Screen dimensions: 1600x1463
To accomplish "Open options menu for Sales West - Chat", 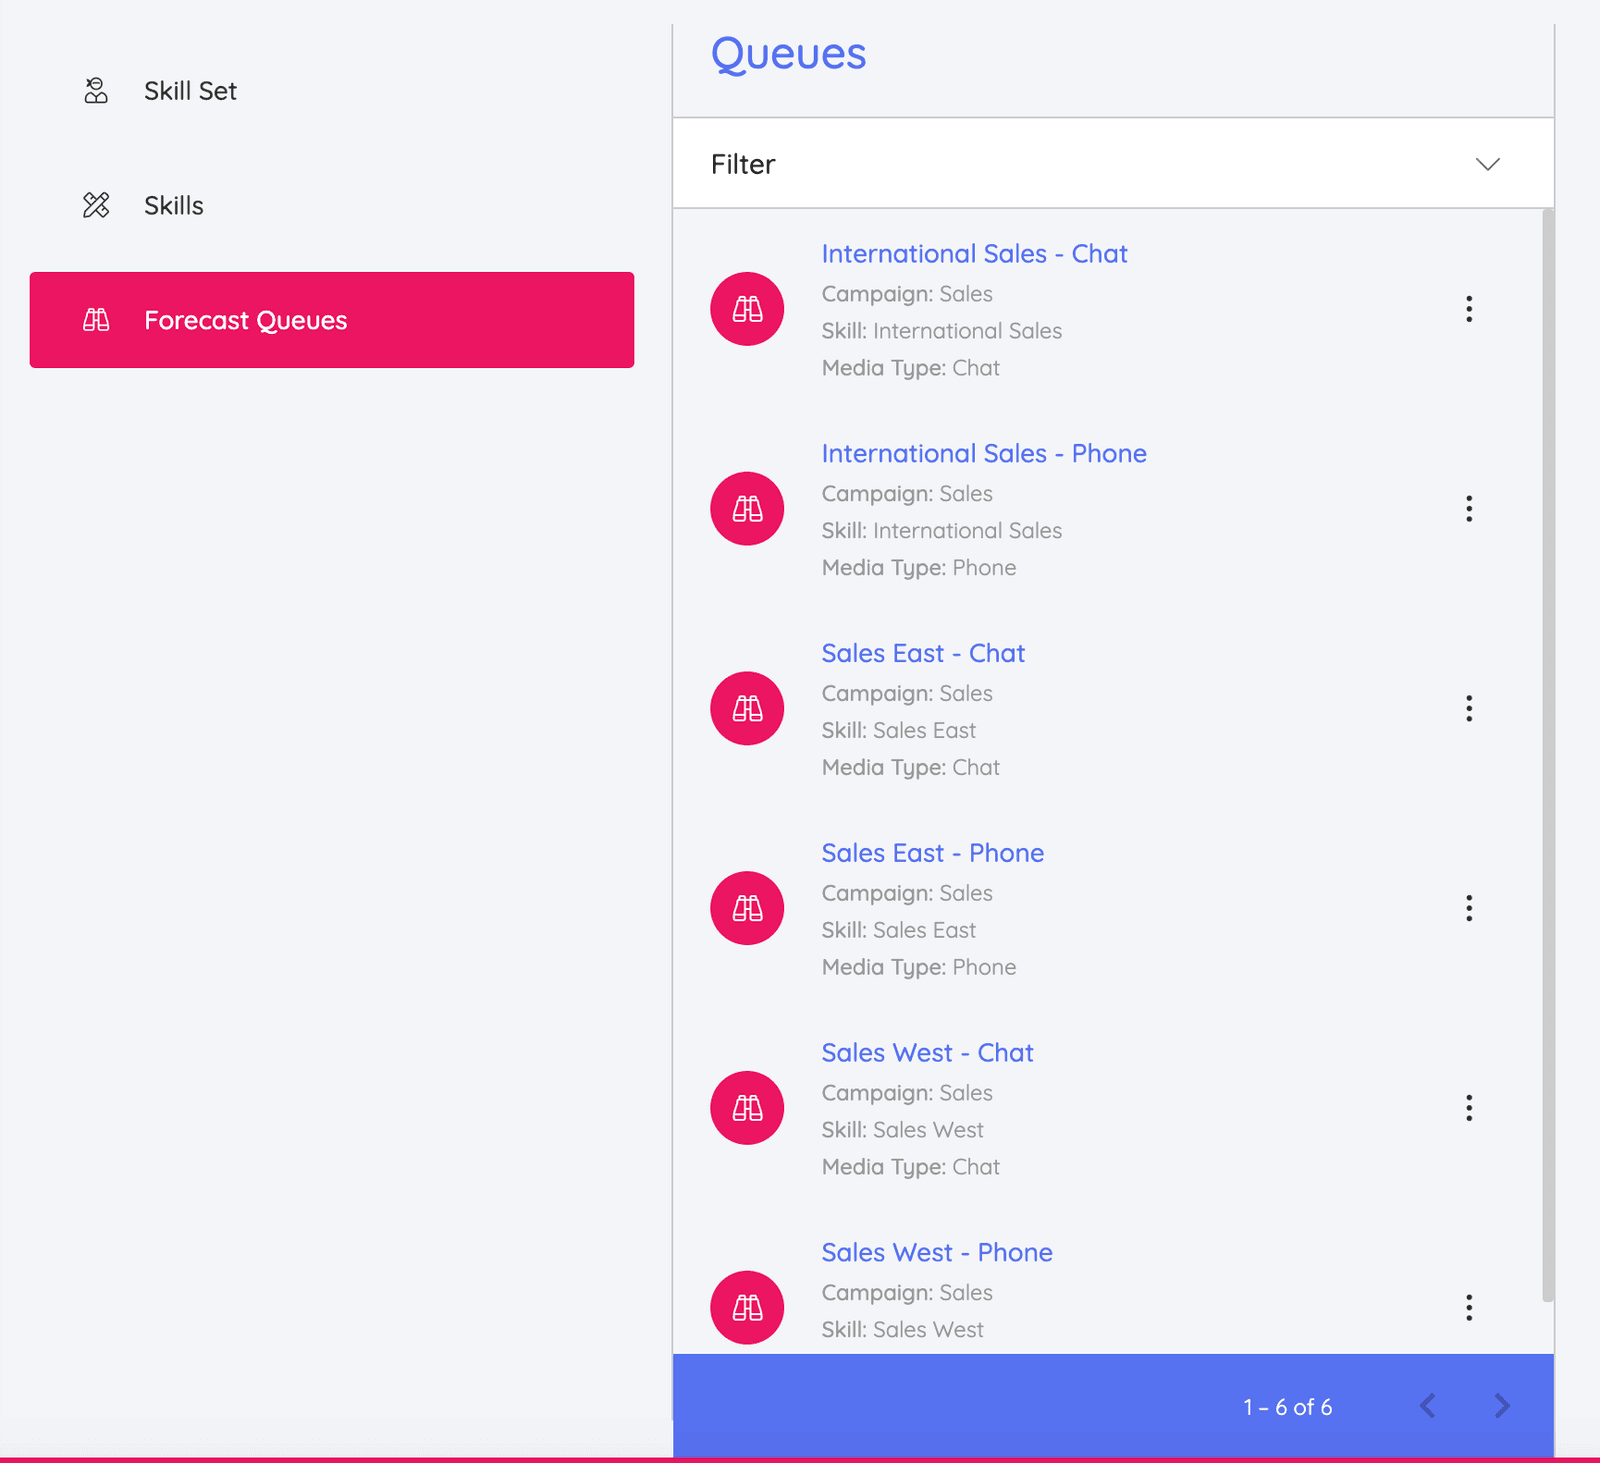I will coord(1469,1108).
